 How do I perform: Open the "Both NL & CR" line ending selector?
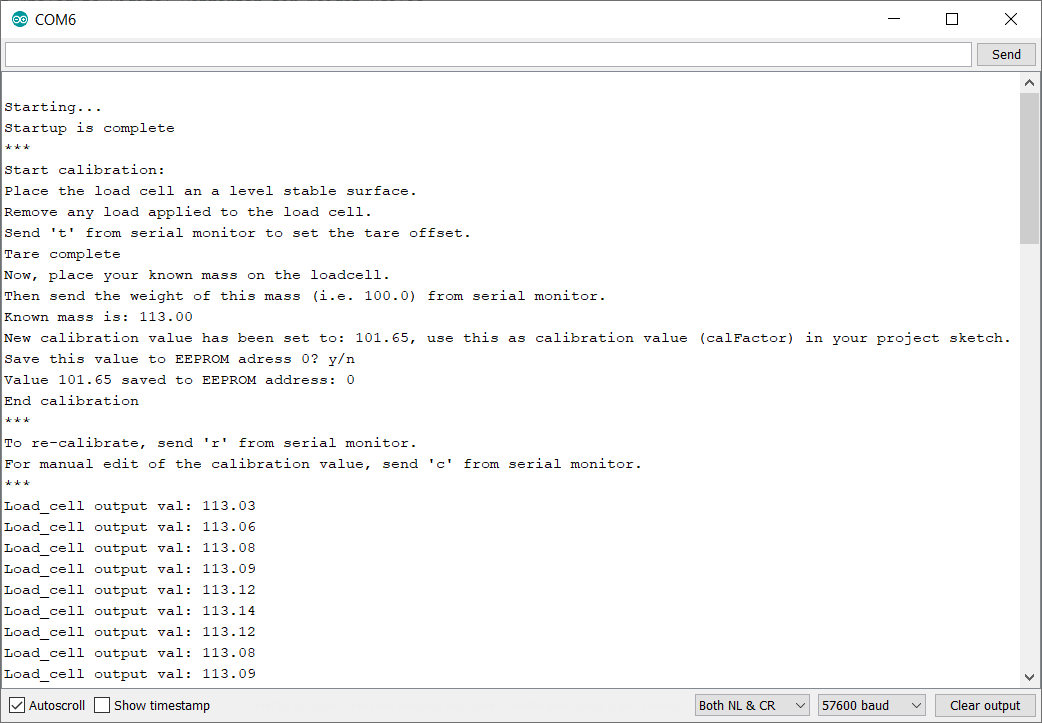coord(751,705)
